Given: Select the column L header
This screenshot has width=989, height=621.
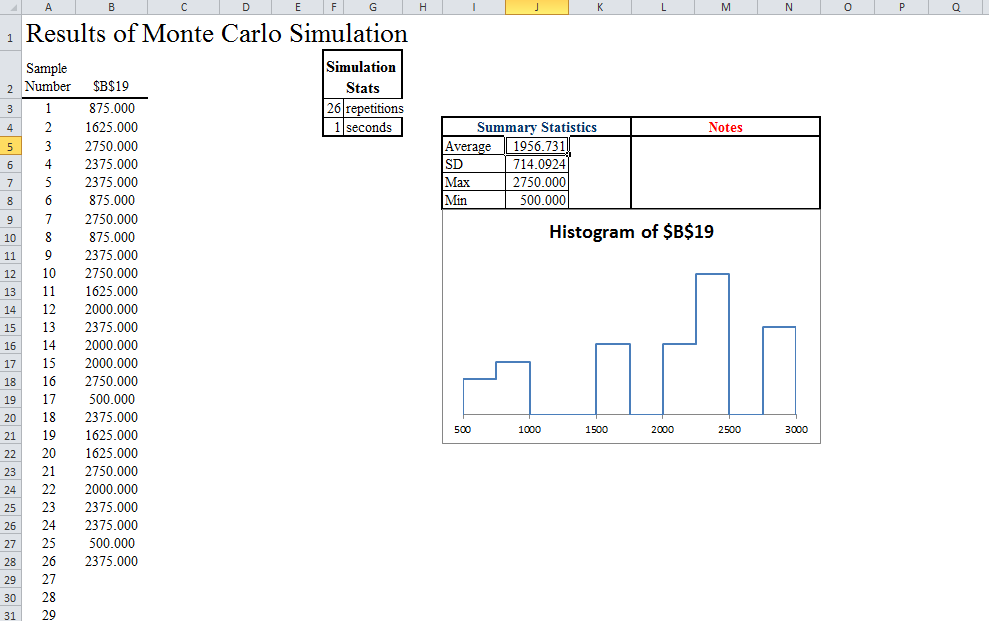Looking at the screenshot, I should click(663, 7).
